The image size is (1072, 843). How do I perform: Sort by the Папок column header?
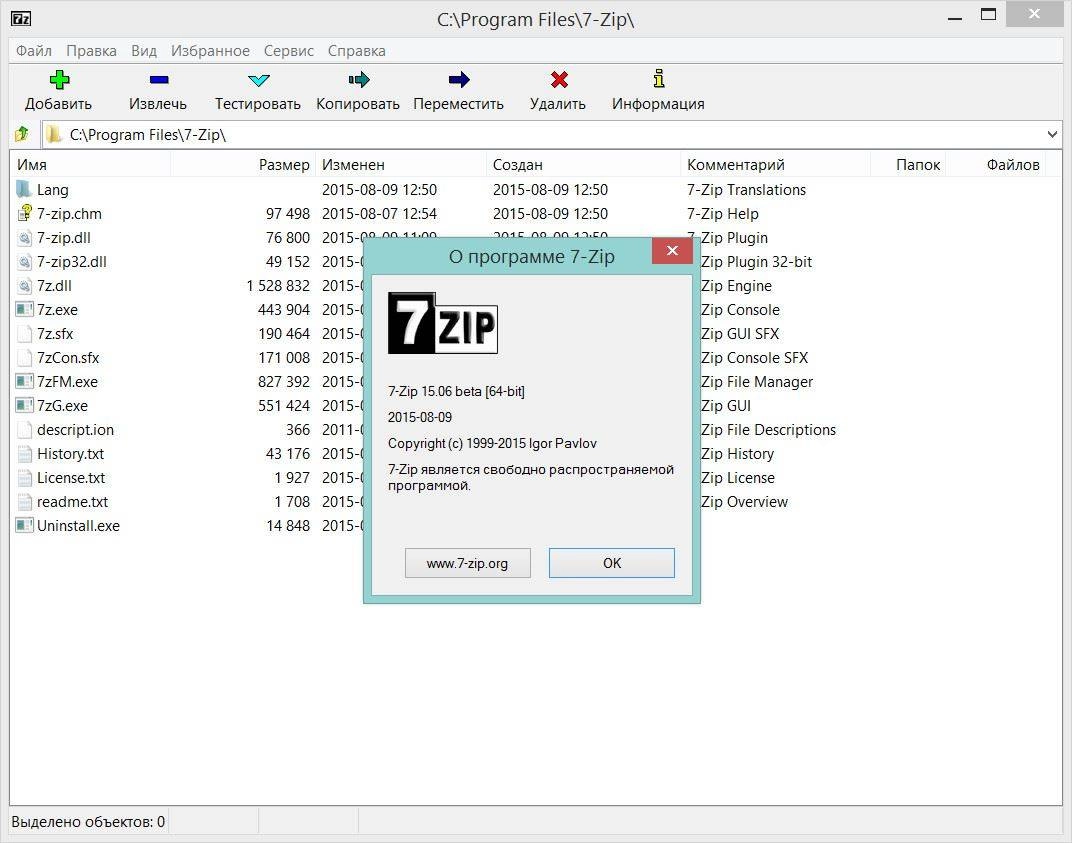[x=909, y=165]
